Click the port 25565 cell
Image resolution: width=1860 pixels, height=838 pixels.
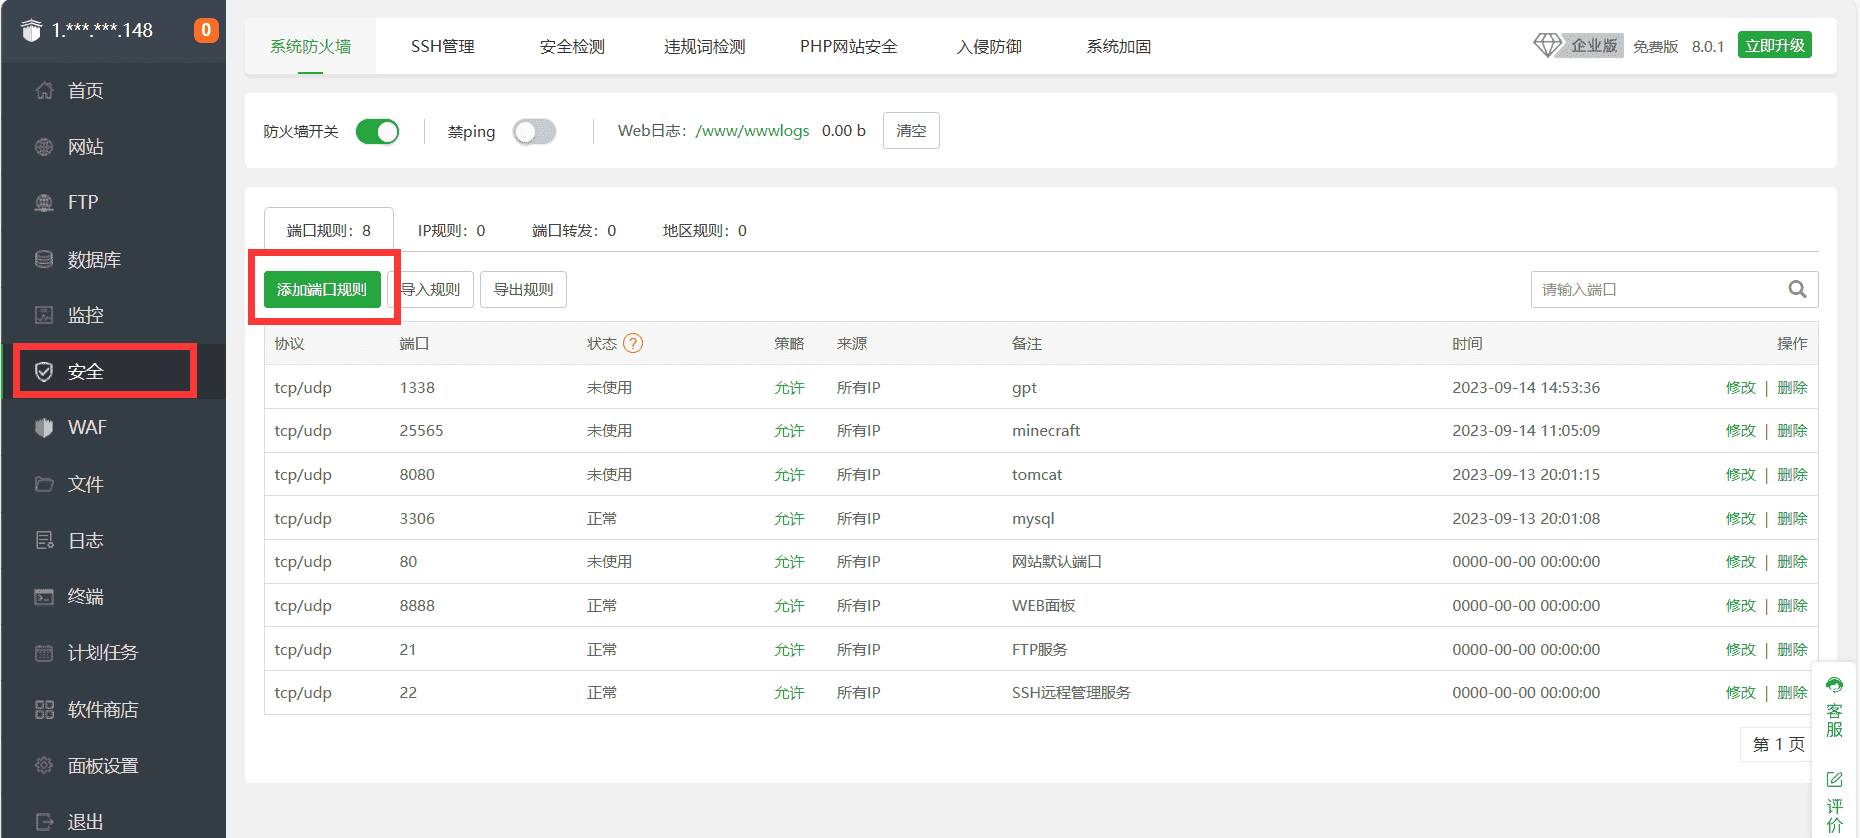click(421, 430)
